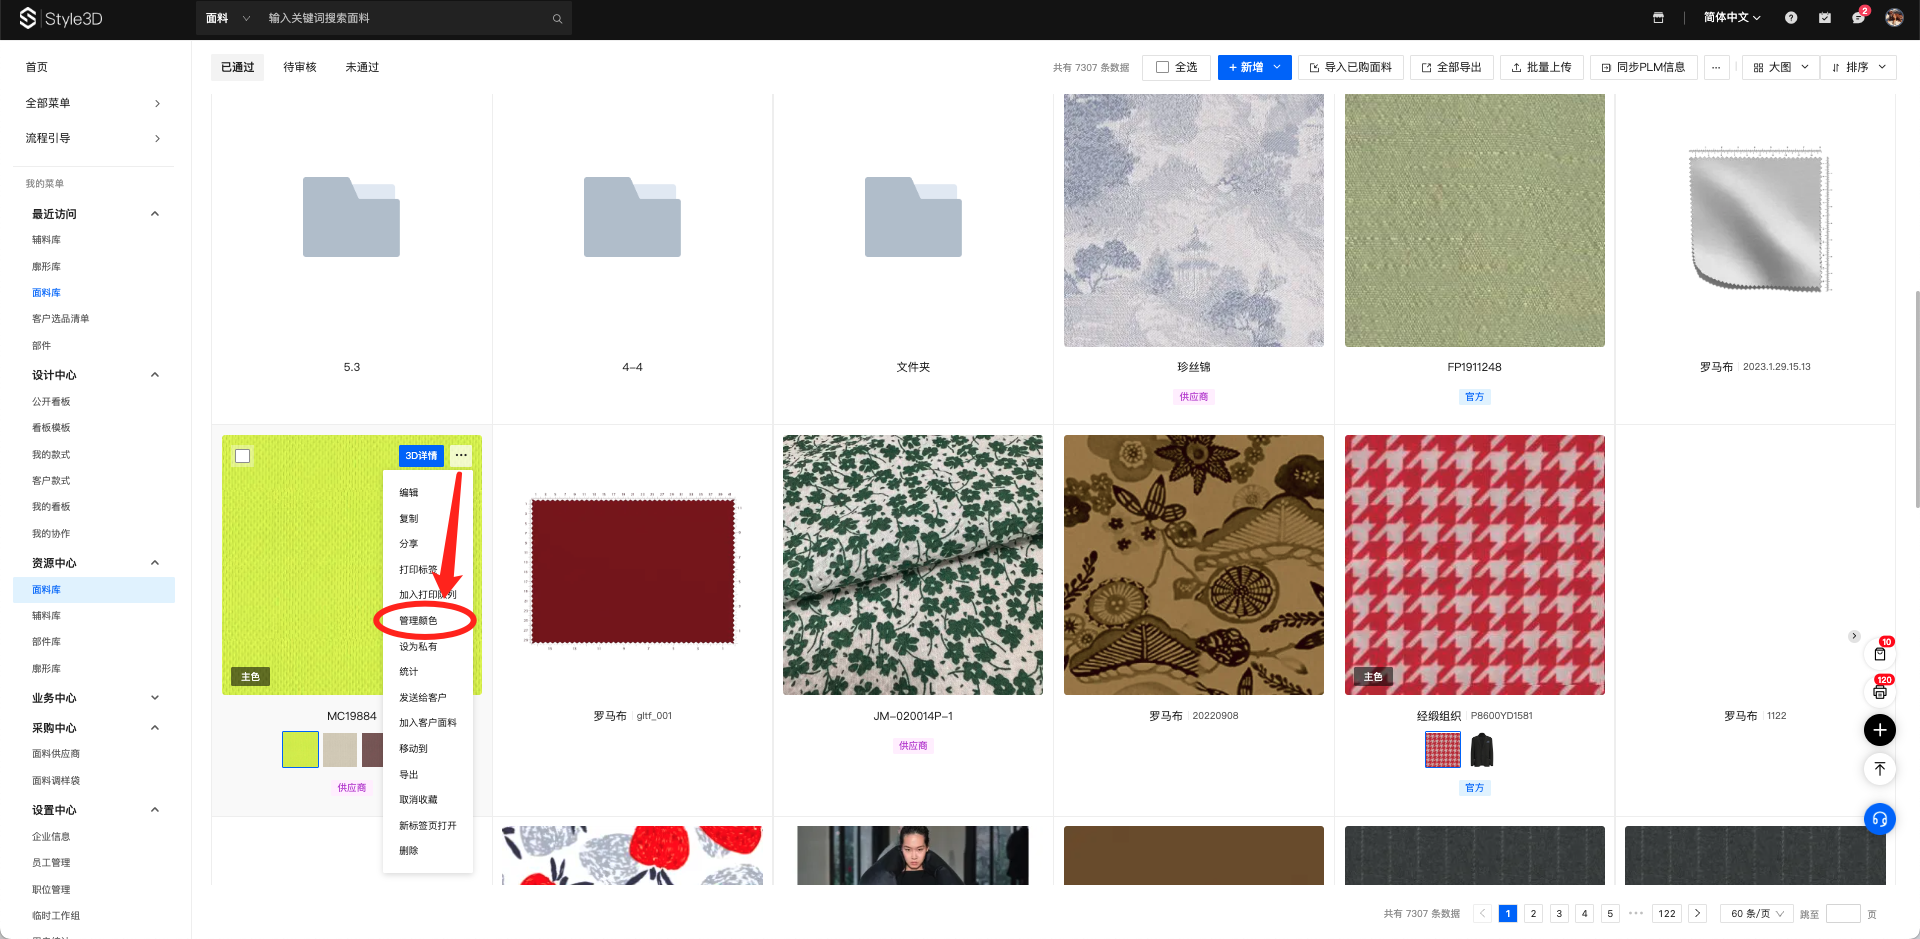Open the messages icon with badge 2
This screenshot has width=1920, height=939.
(1857, 18)
